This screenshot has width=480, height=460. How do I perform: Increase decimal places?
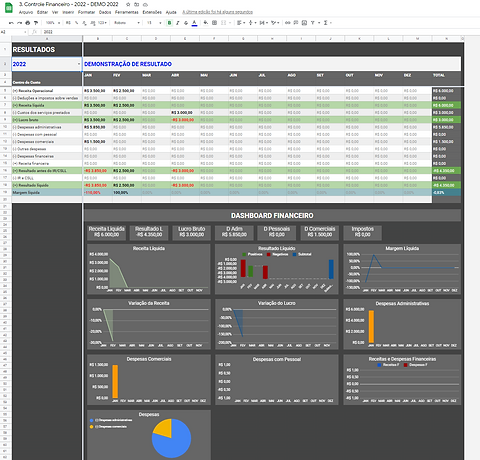click(x=93, y=23)
